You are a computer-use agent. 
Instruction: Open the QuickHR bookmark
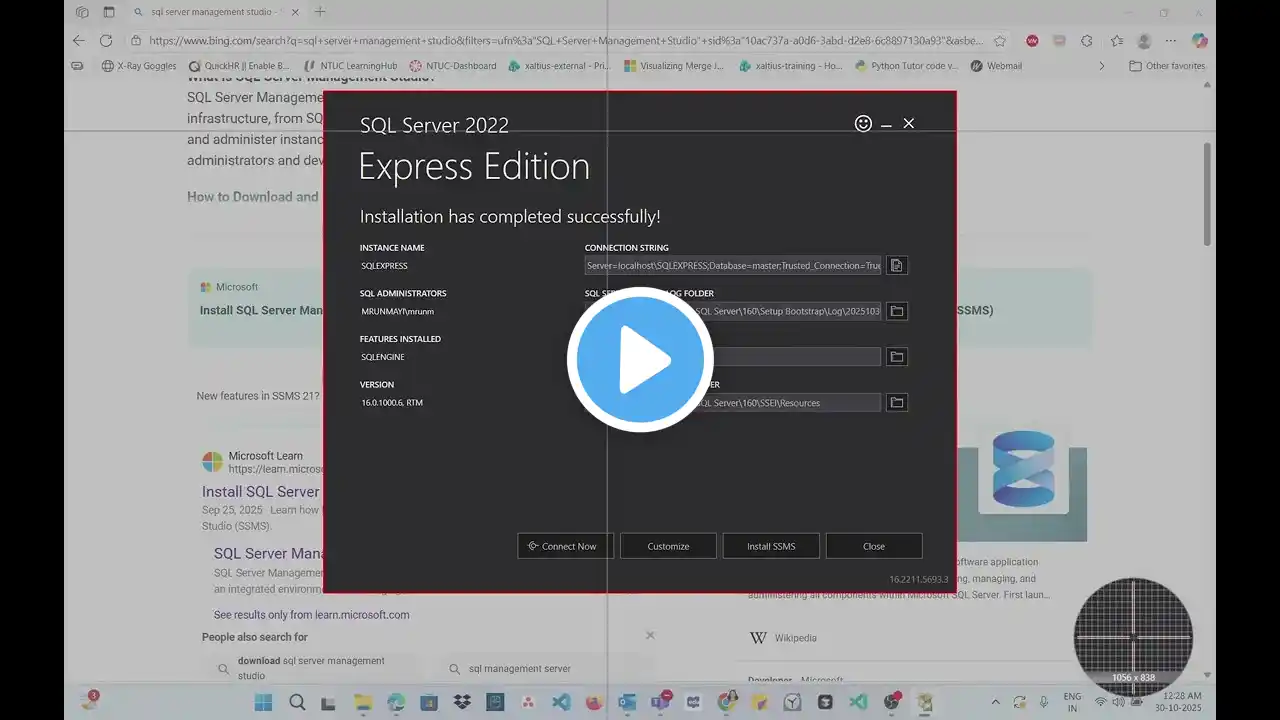(238, 66)
